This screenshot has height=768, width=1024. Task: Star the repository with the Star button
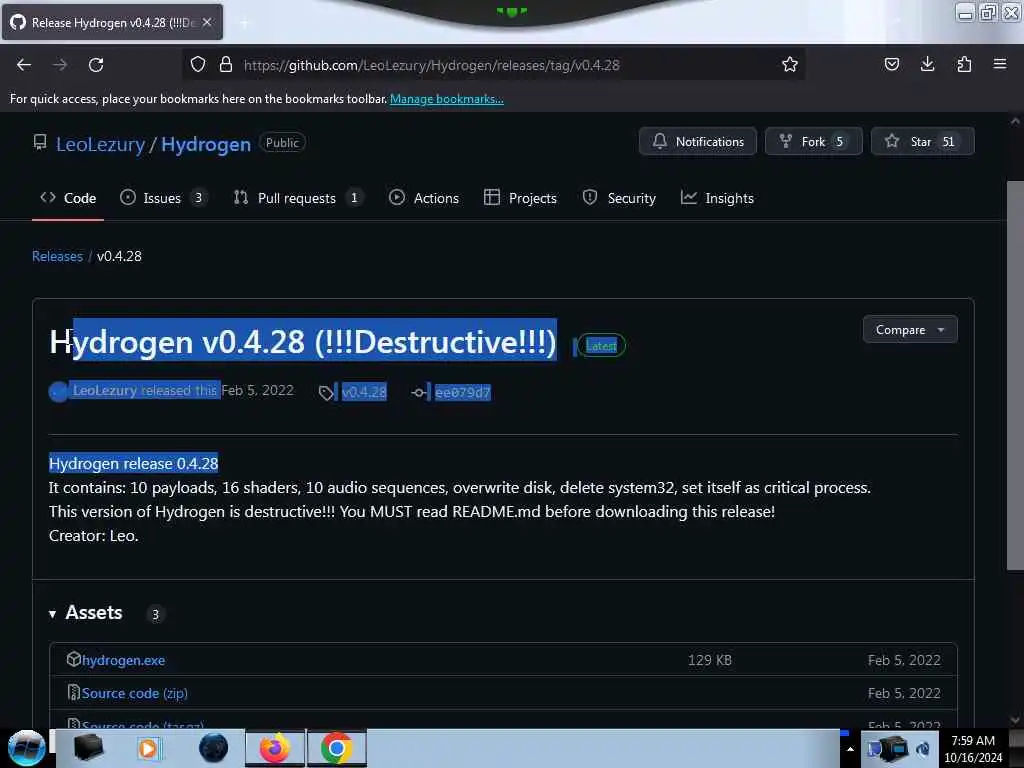[922, 141]
